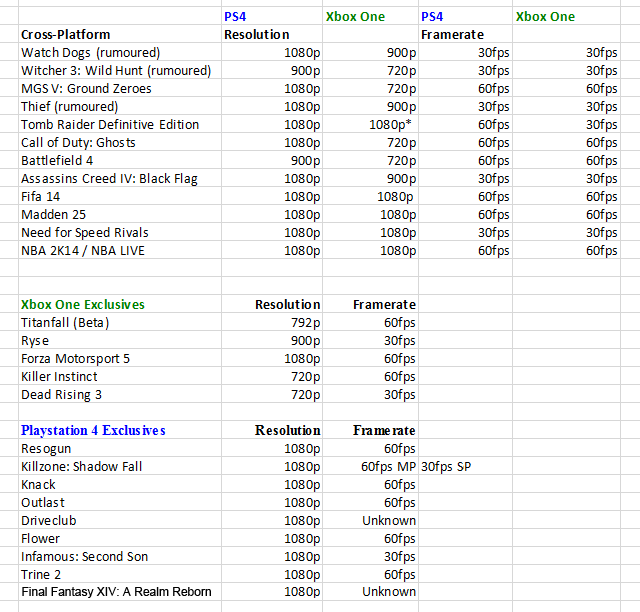Viewport: 640px width, 612px height.
Task: Click Driveclub's Unknown framerate cell
Action: pyautogui.click(x=370, y=520)
